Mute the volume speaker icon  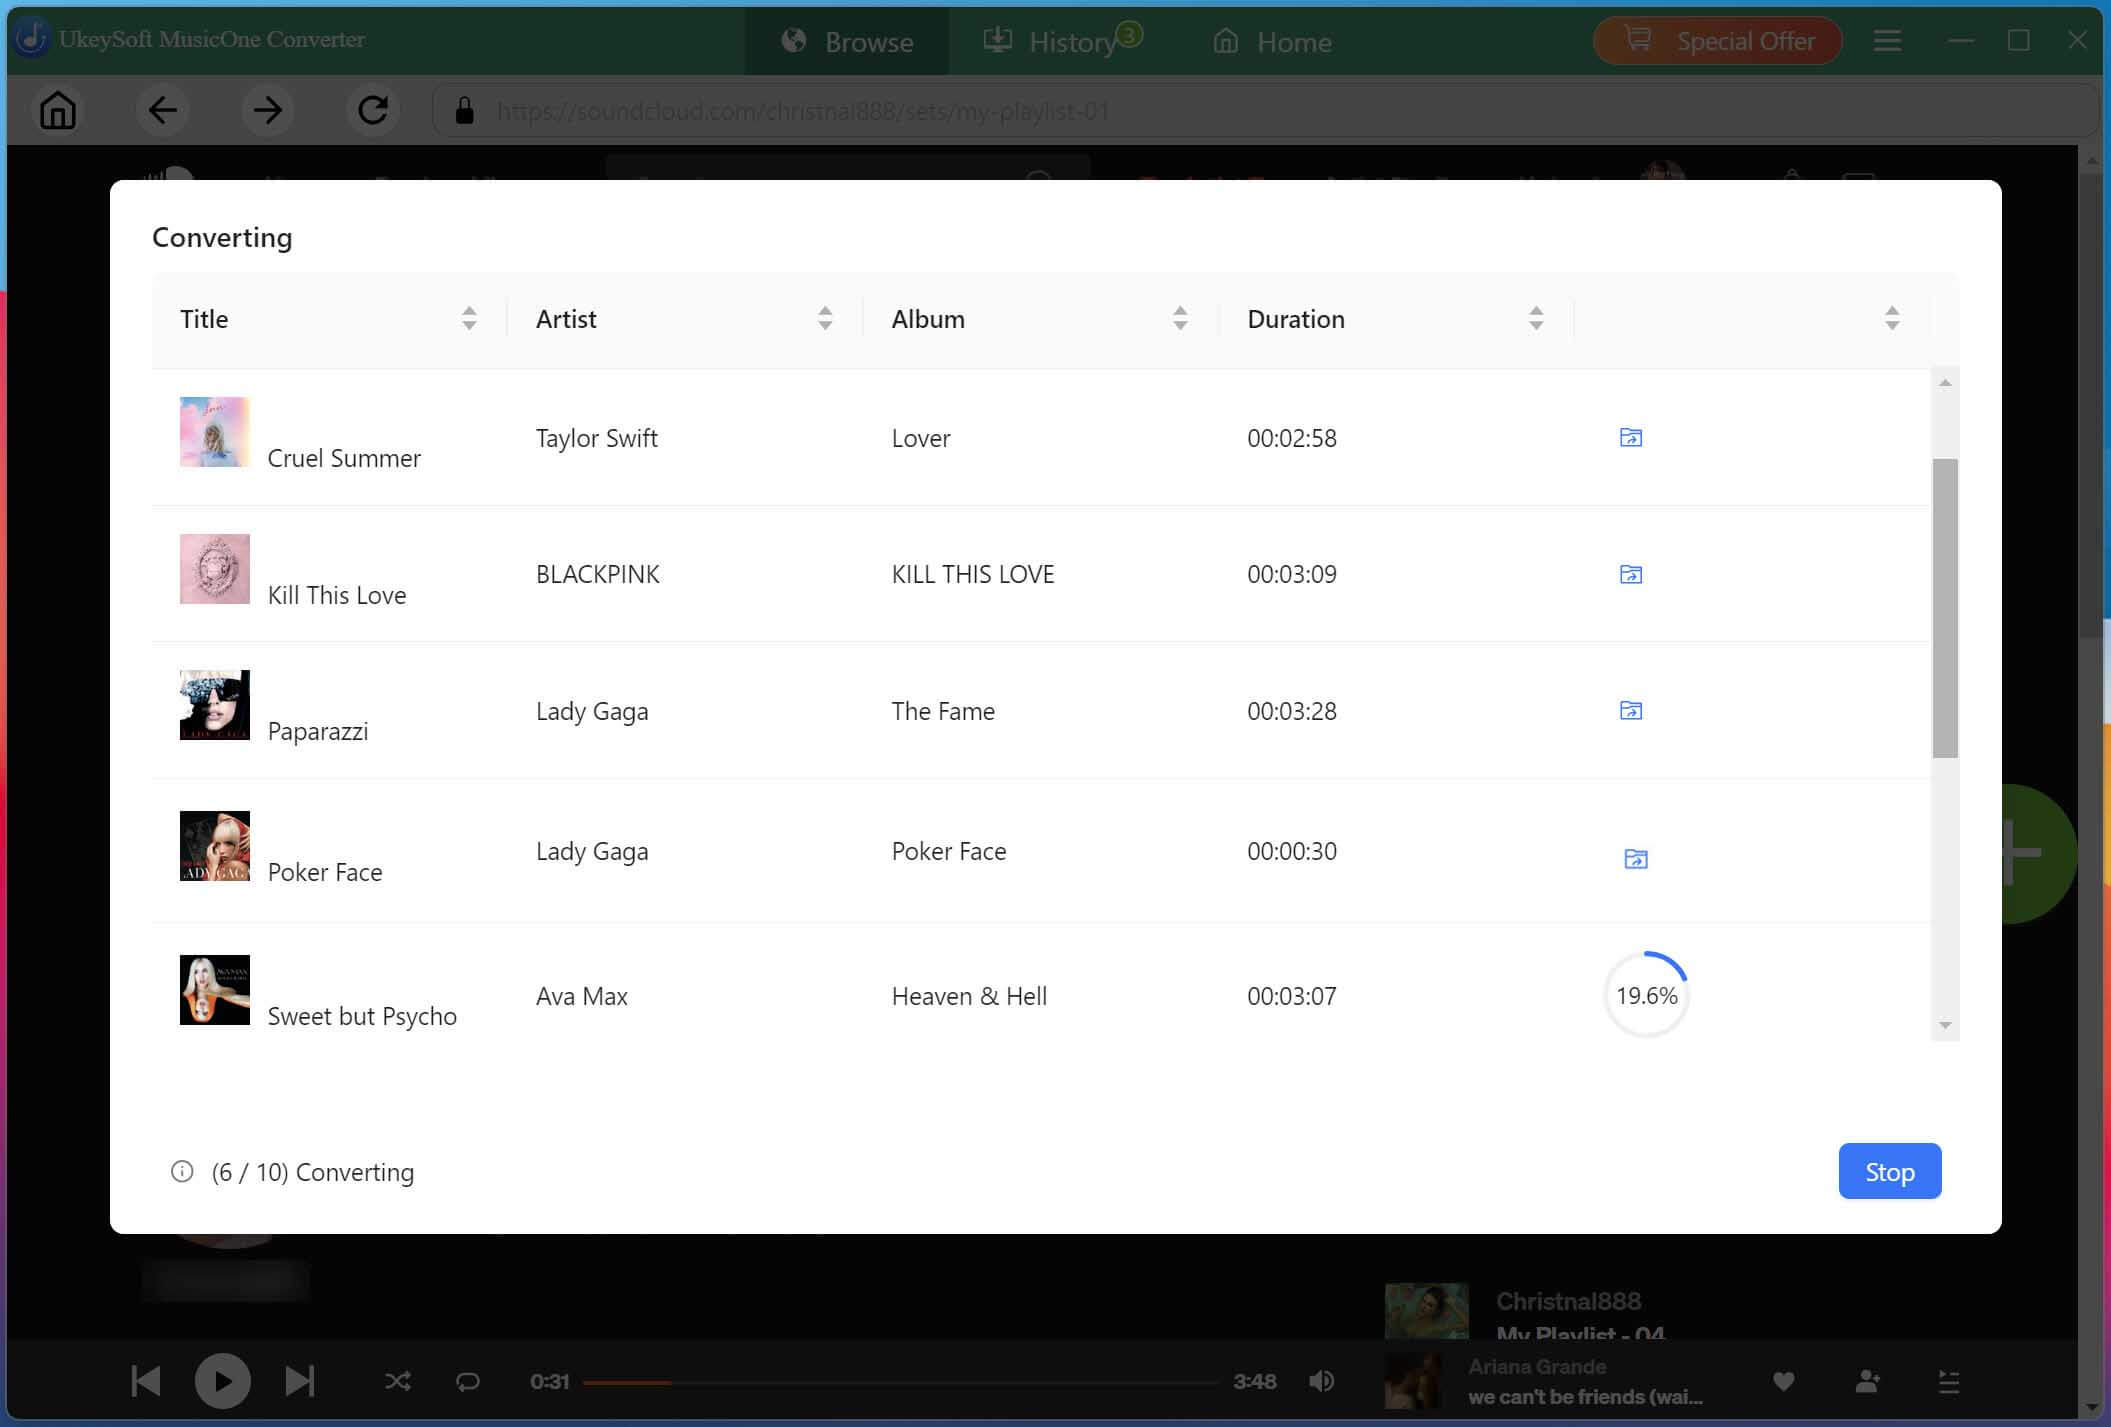[1321, 1381]
